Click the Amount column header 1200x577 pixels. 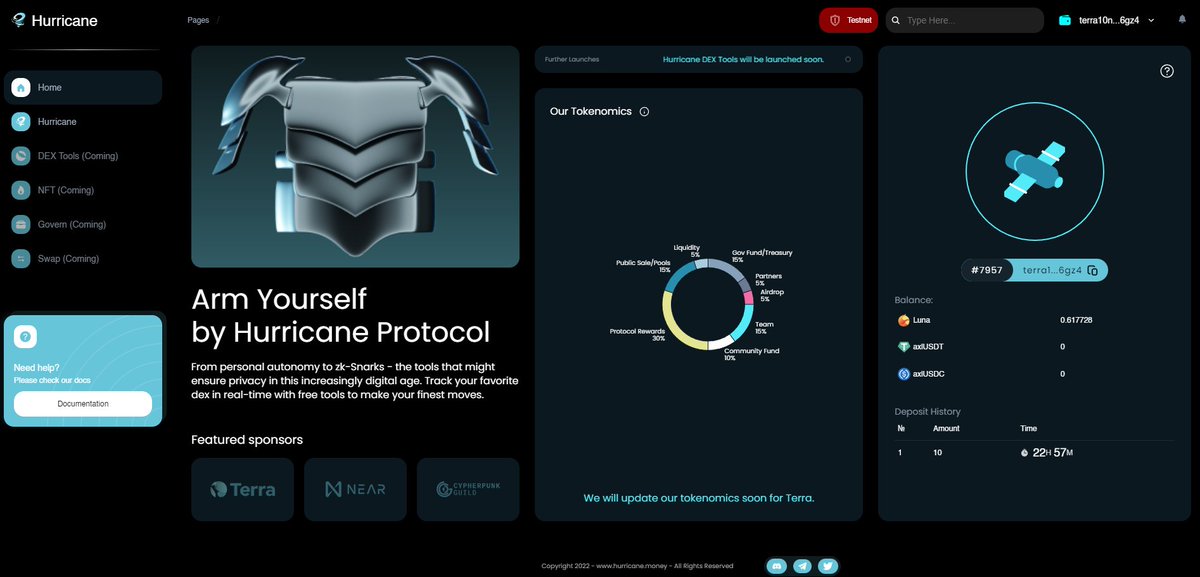[x=946, y=428]
